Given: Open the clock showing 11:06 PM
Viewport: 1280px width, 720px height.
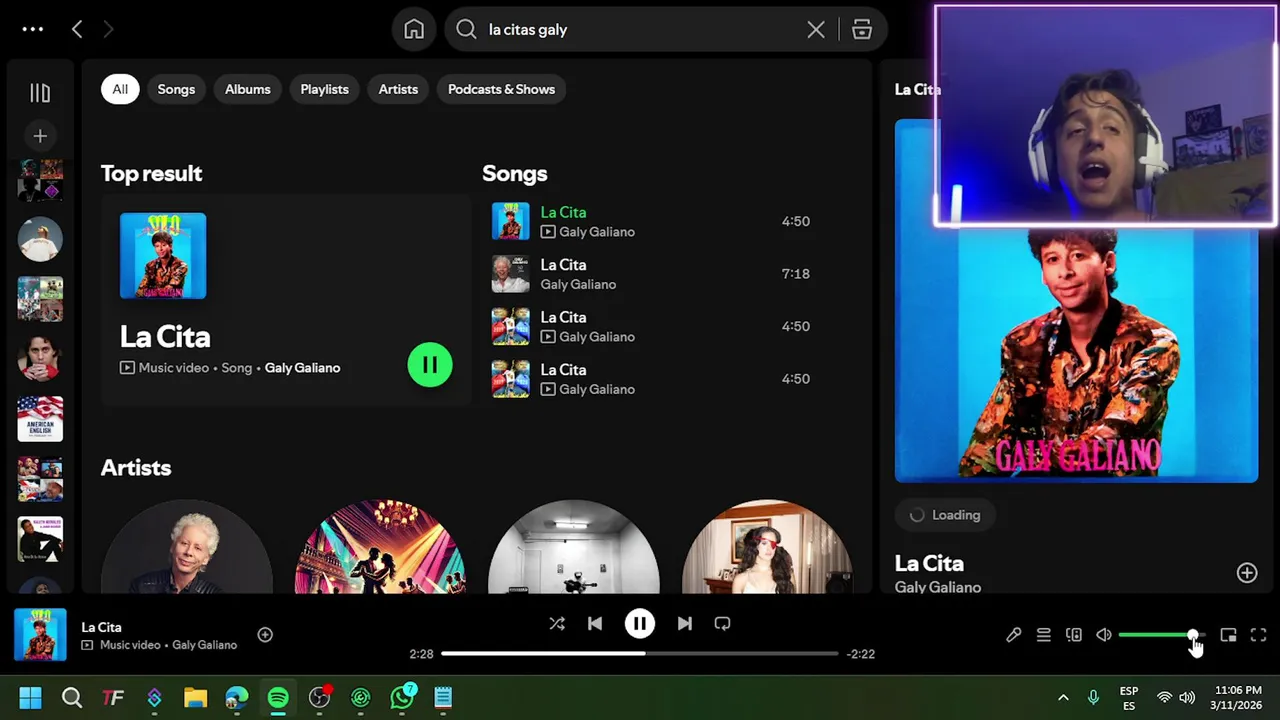Looking at the screenshot, I should 1237,698.
